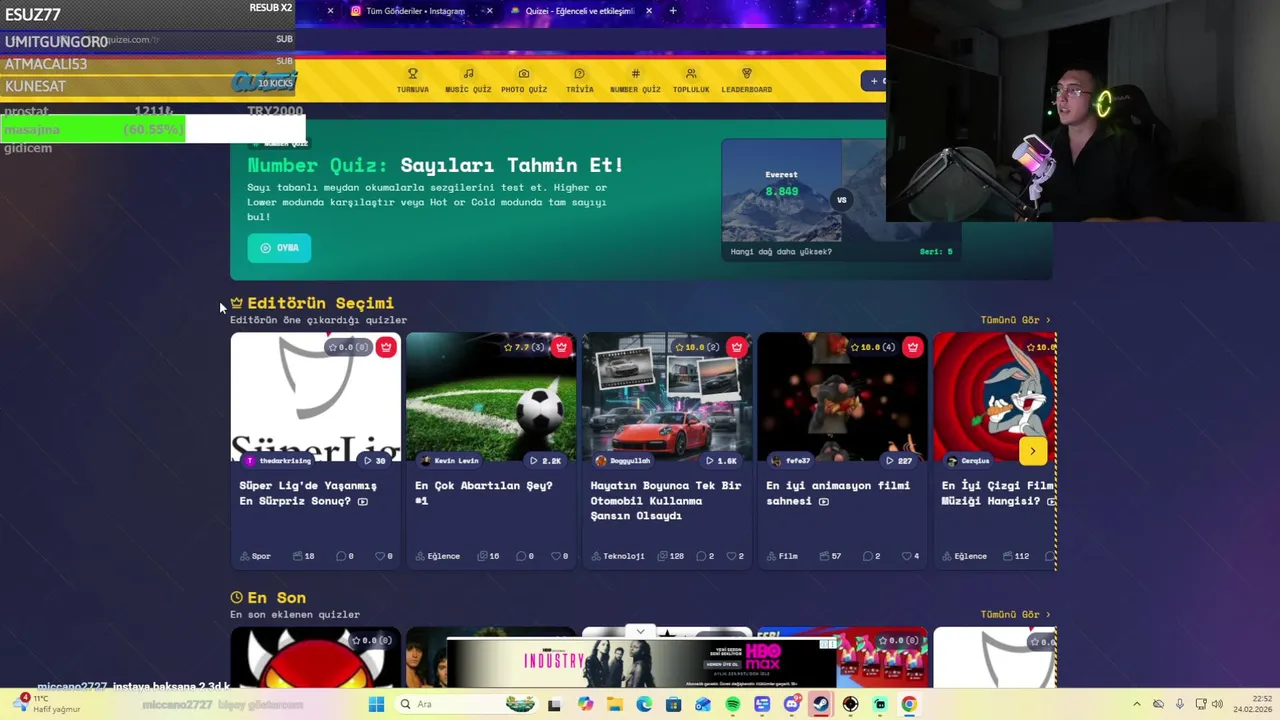Image resolution: width=1280 pixels, height=720 pixels.
Task: Click like heart on Süper Lig card
Action: tap(380, 556)
